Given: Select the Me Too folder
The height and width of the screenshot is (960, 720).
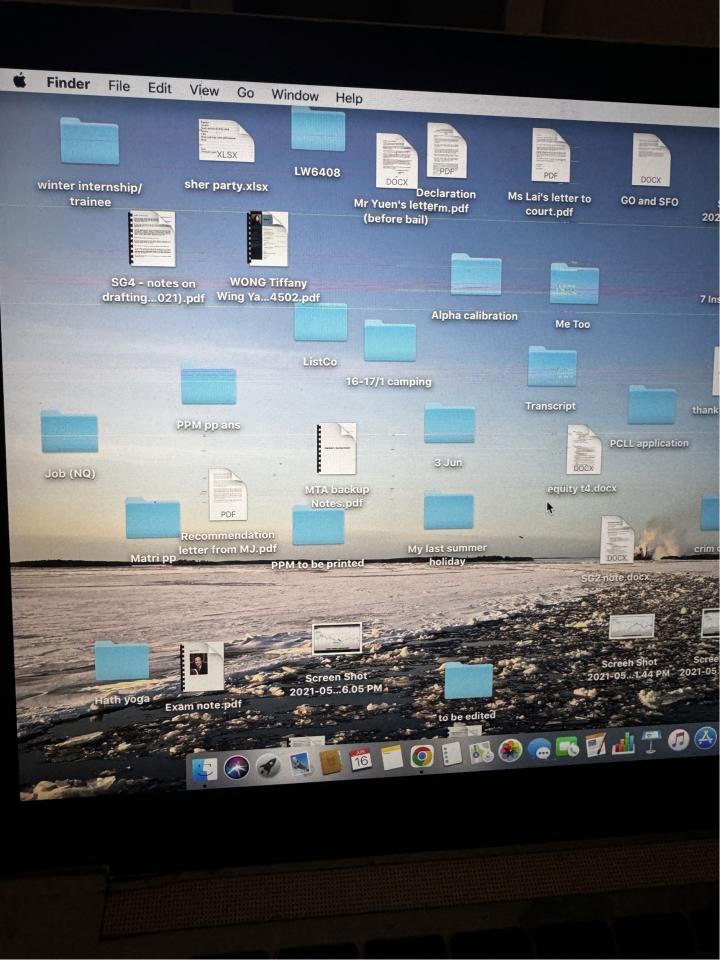Looking at the screenshot, I should 574,283.
